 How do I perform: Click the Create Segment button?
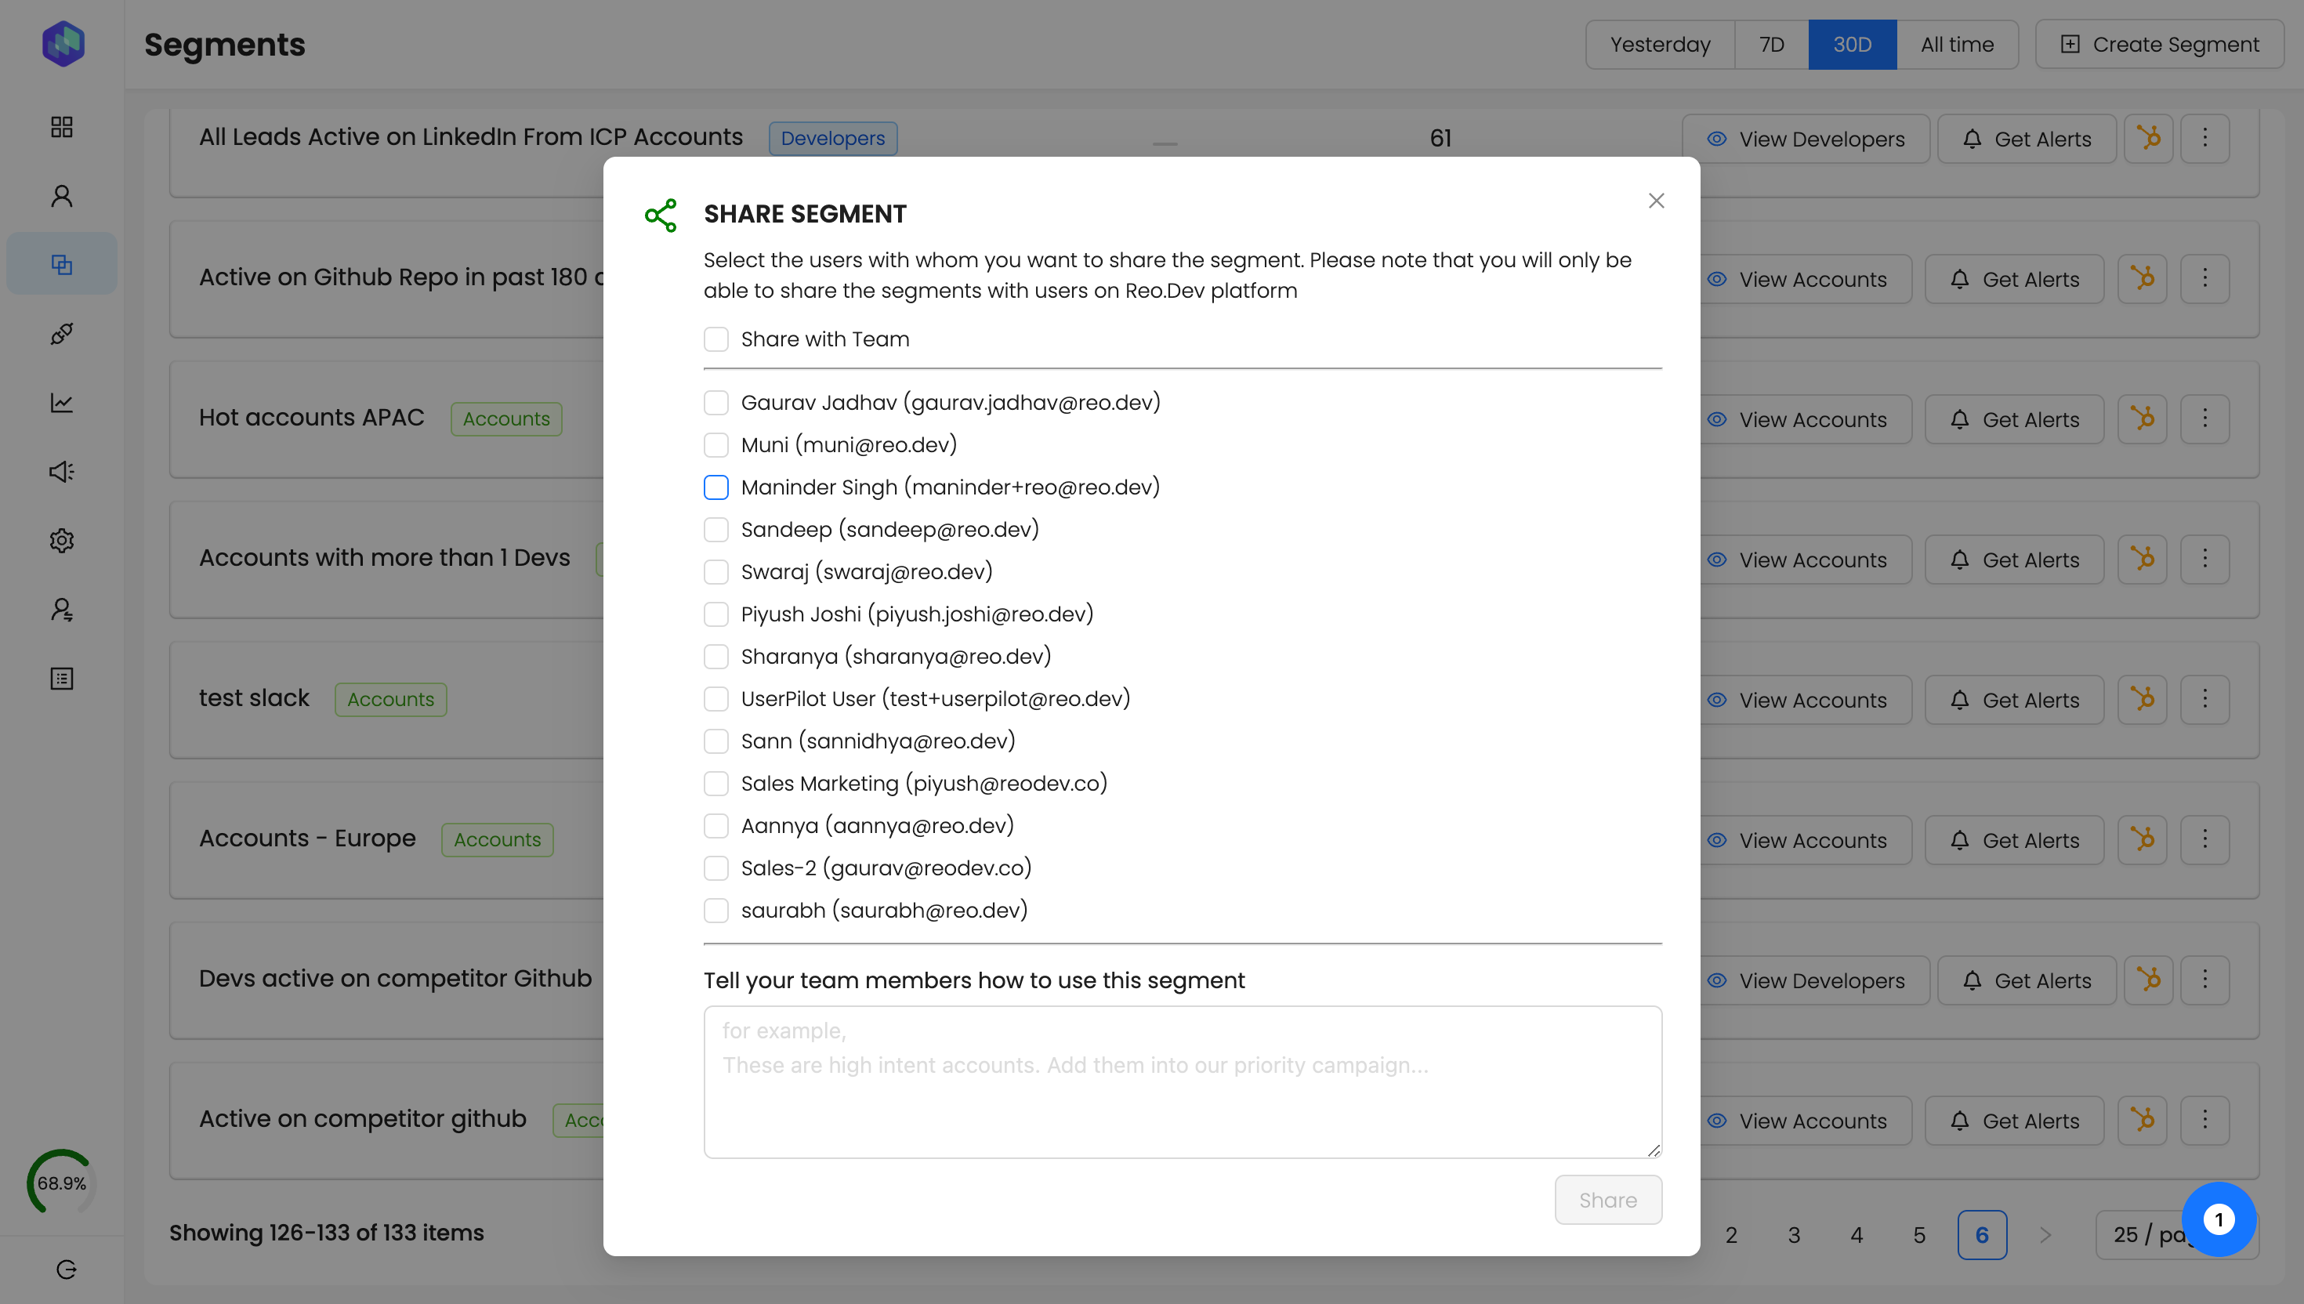tap(2160, 44)
